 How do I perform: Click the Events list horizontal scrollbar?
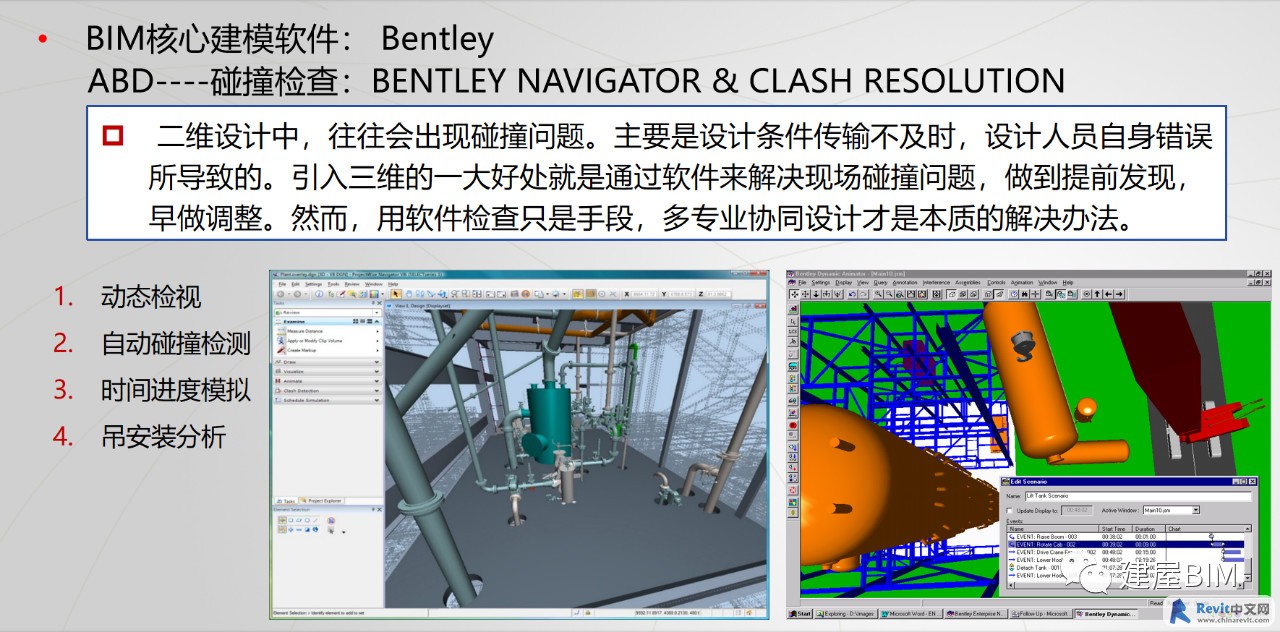pyautogui.click(x=1126, y=585)
